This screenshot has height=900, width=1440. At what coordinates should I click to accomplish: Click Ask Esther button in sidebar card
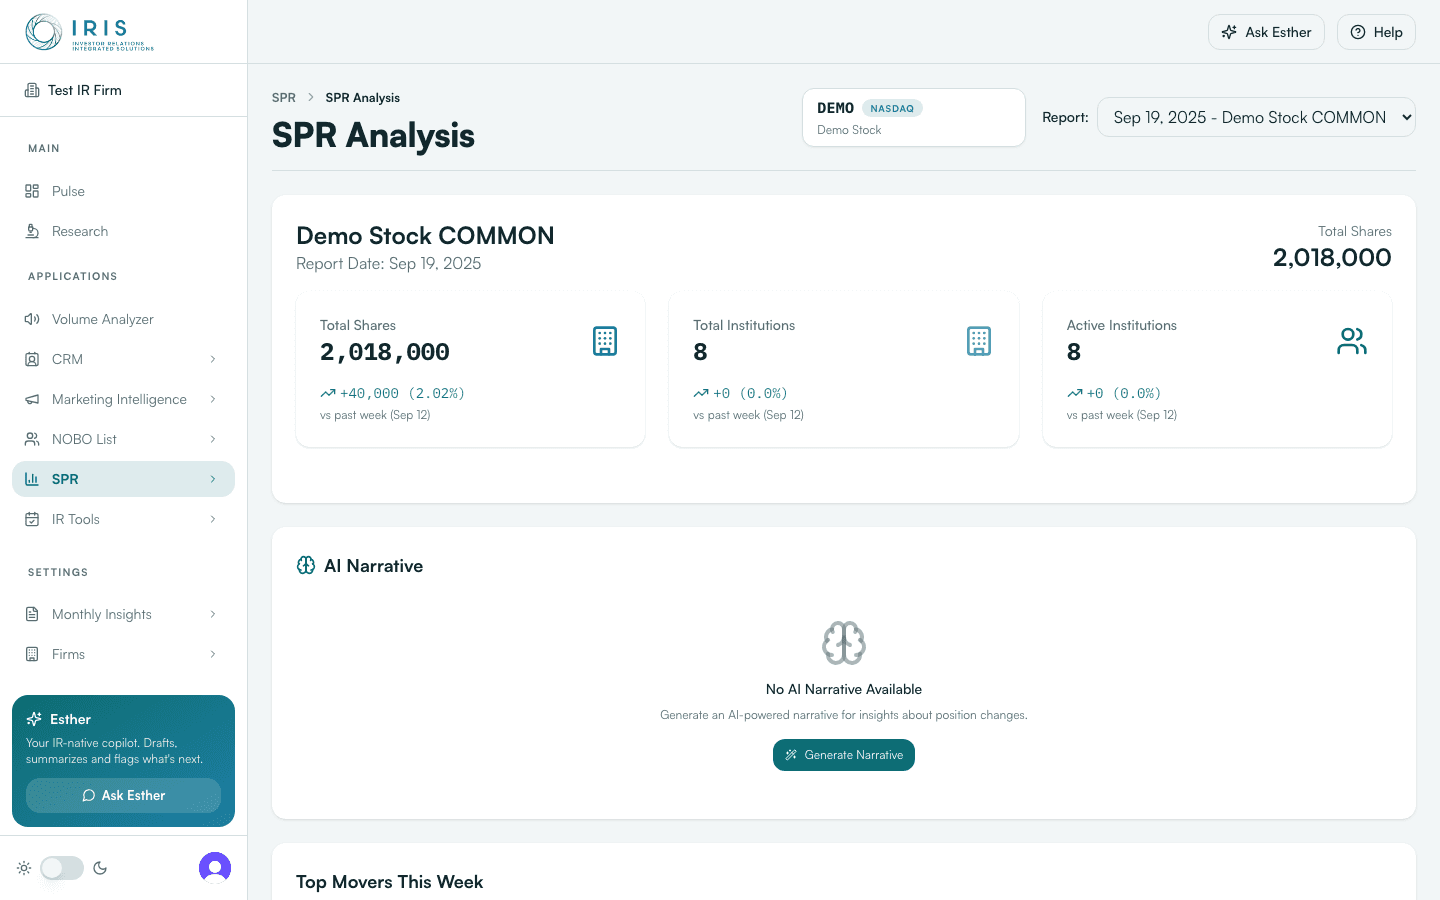123,795
